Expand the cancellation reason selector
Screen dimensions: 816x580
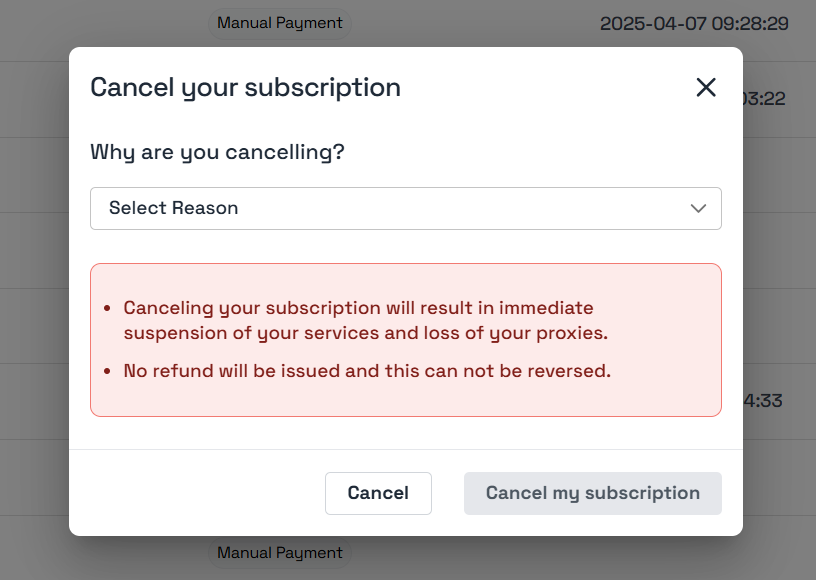(x=405, y=208)
